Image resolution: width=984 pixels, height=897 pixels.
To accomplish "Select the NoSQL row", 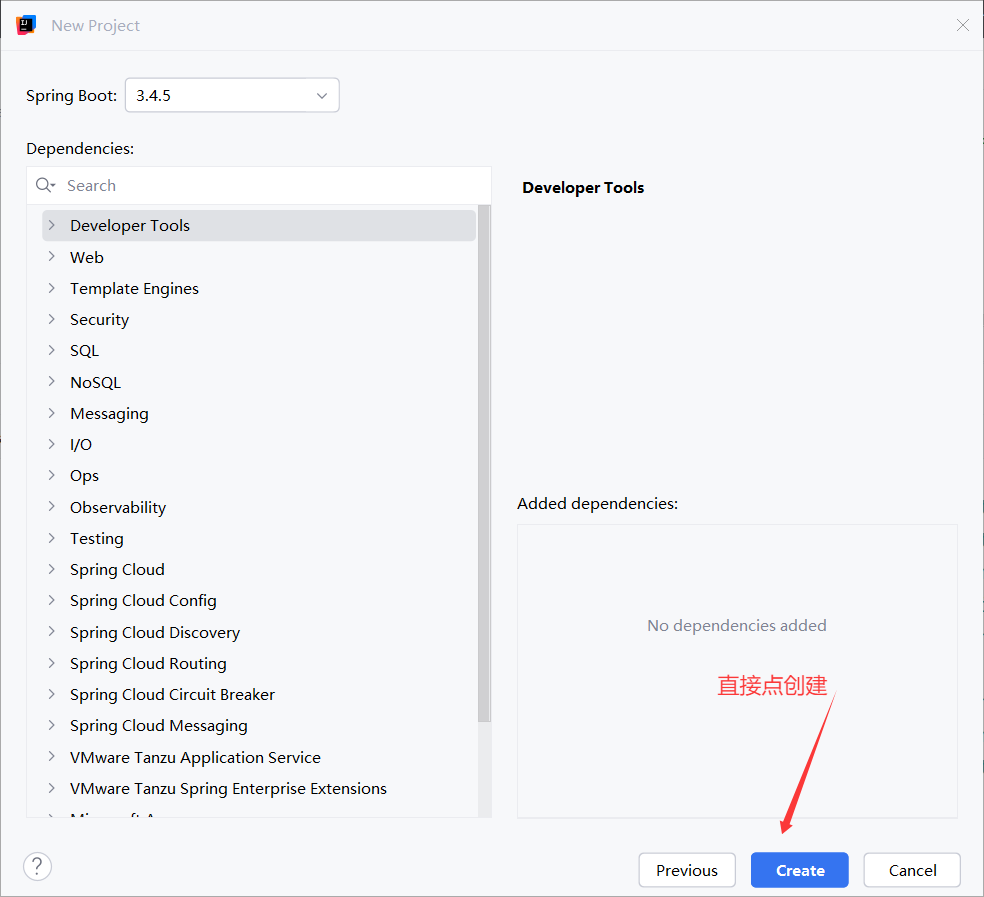I will (x=259, y=382).
